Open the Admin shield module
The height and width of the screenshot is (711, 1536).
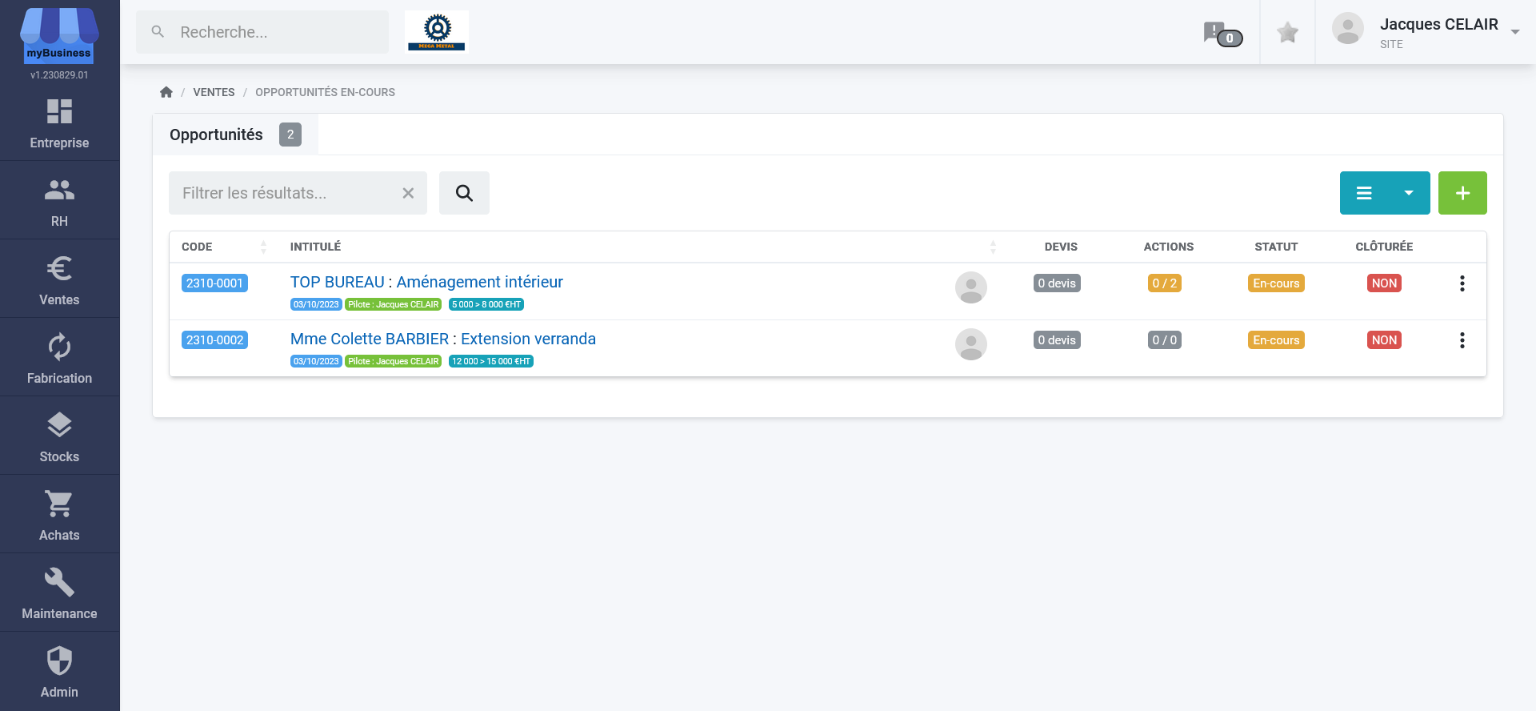click(x=59, y=671)
